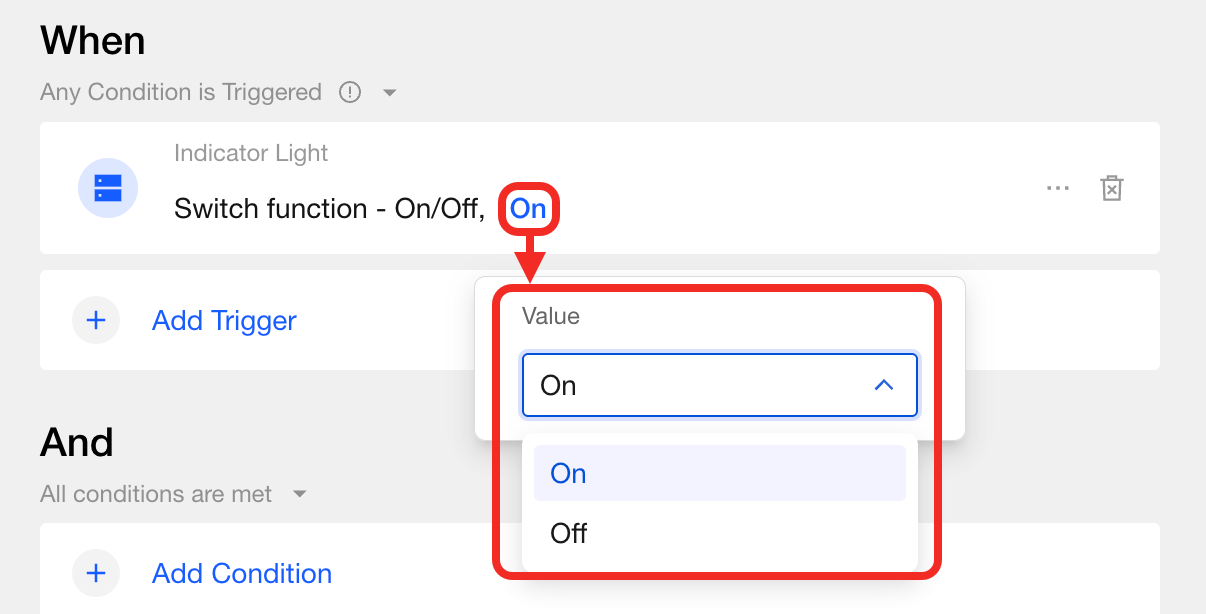The image size is (1206, 614).
Task: Click the Value label in the popup
Action: coord(551,317)
